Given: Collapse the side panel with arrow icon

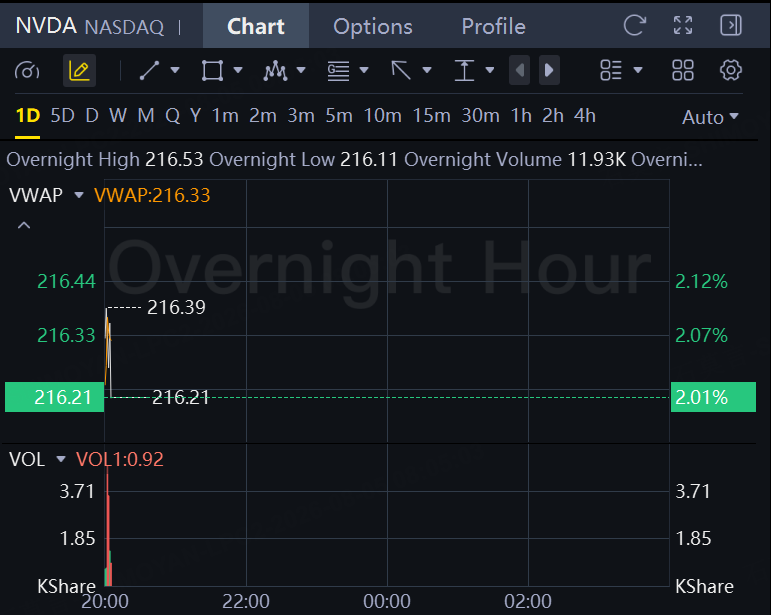Looking at the screenshot, I should click(x=731, y=25).
